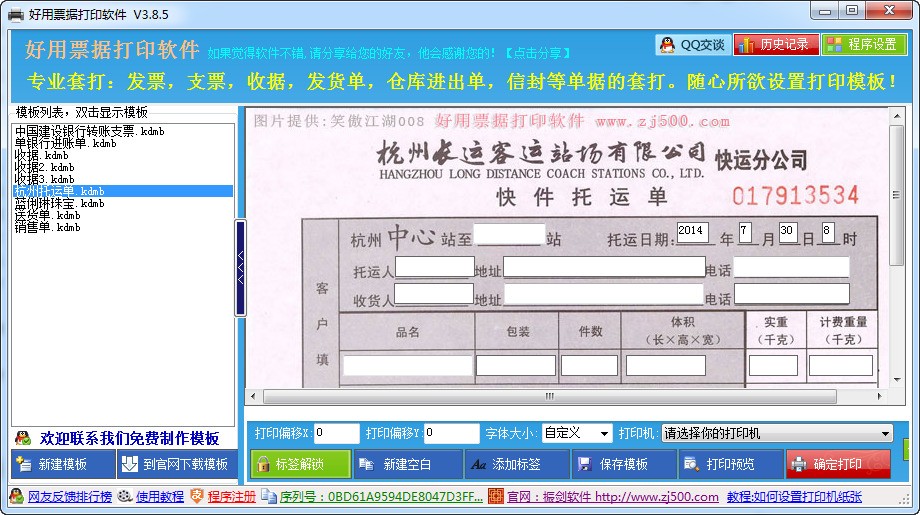Click 添加标签 to add a label
The width and height of the screenshot is (920, 515).
[516, 464]
